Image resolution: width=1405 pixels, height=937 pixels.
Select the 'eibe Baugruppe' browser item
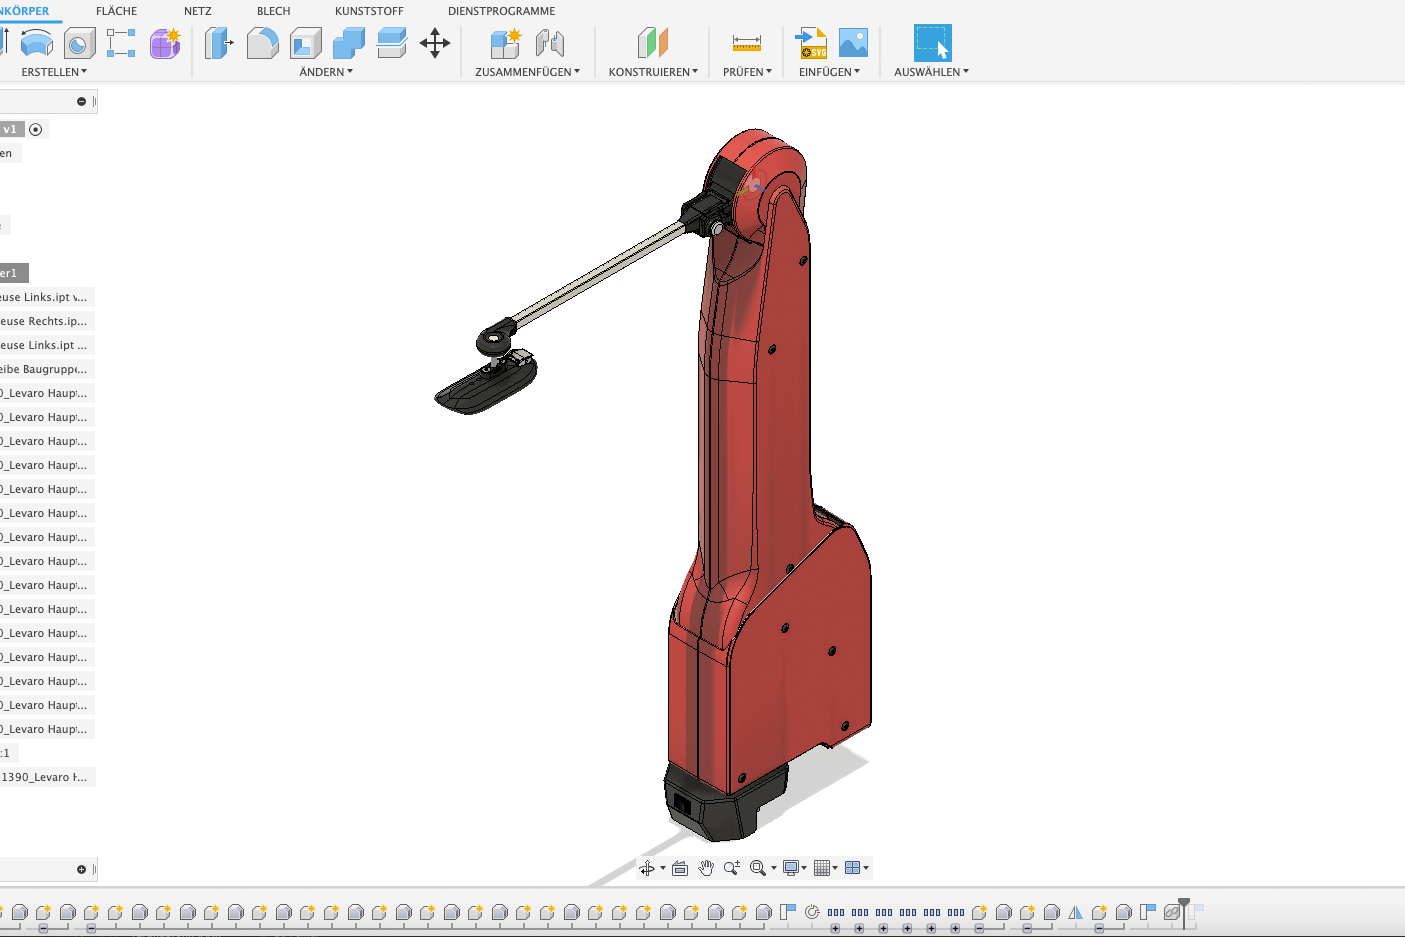click(46, 369)
